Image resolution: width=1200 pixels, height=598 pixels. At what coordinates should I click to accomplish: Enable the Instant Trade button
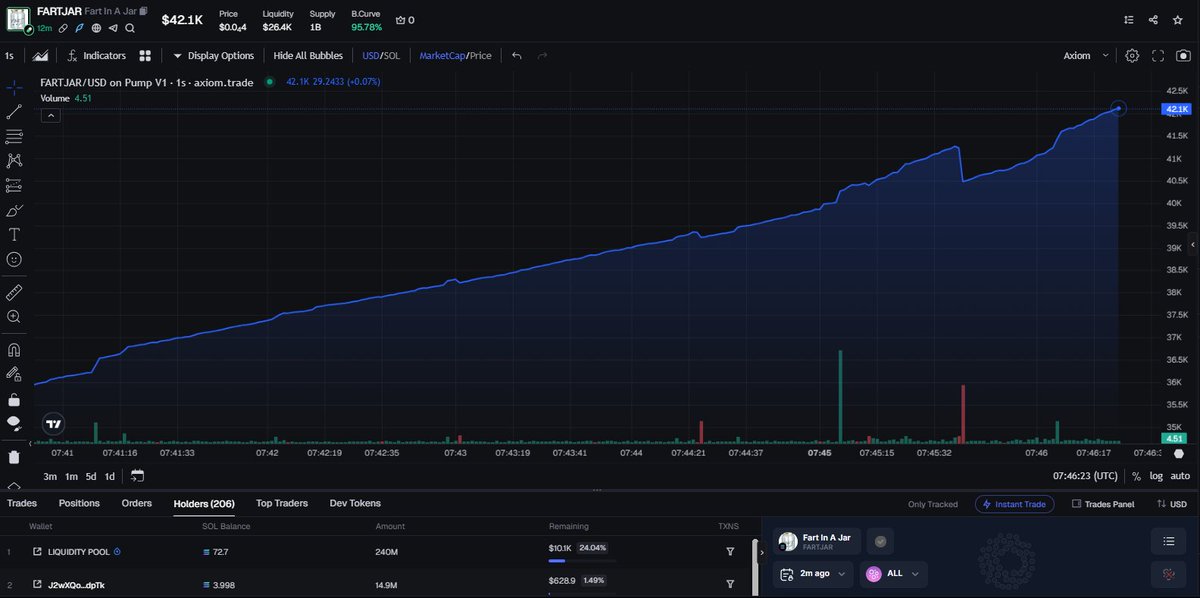(1014, 504)
